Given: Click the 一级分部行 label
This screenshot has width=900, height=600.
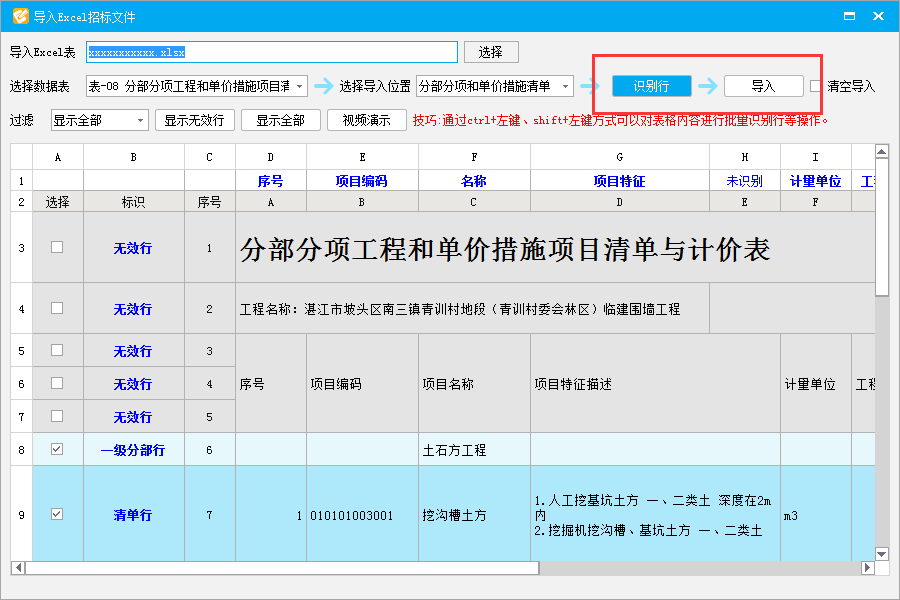Looking at the screenshot, I should coord(133,450).
